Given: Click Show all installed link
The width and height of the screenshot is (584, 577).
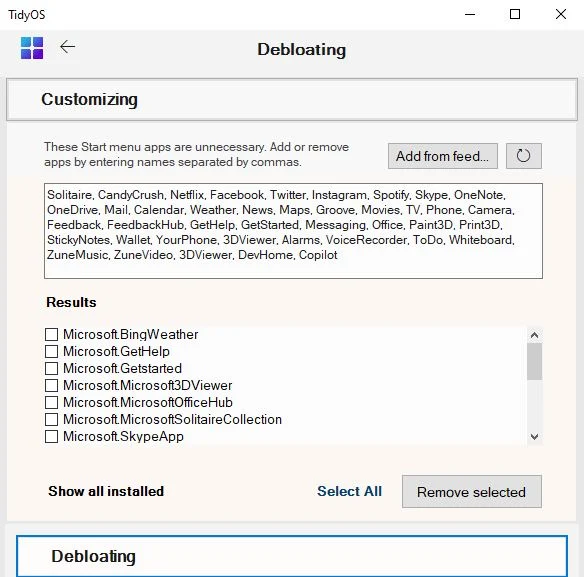Looking at the screenshot, I should (x=106, y=491).
